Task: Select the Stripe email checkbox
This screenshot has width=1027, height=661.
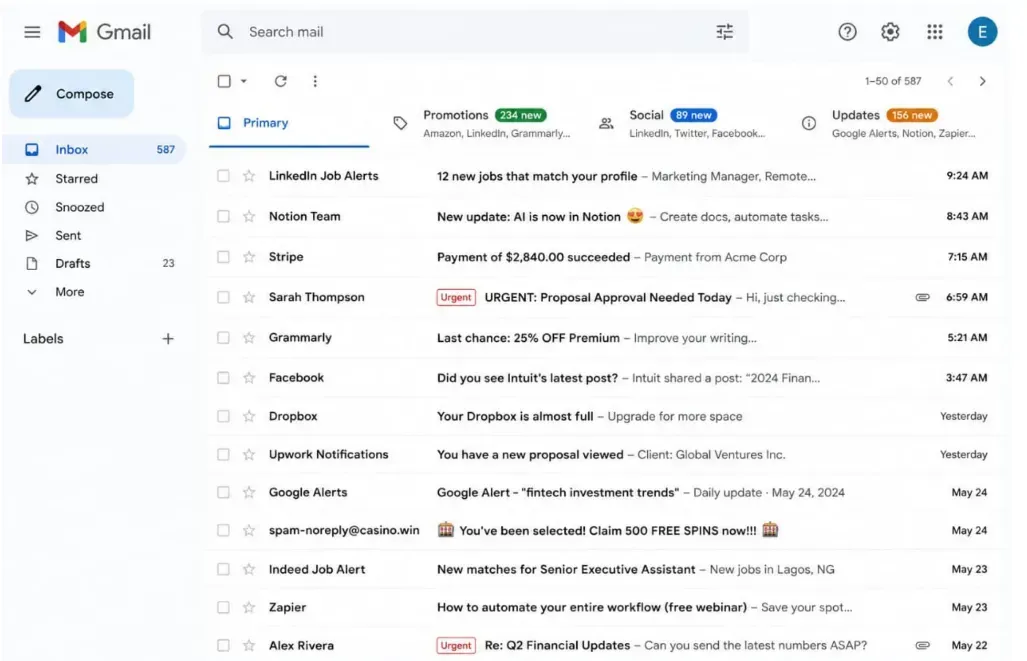Action: click(223, 257)
